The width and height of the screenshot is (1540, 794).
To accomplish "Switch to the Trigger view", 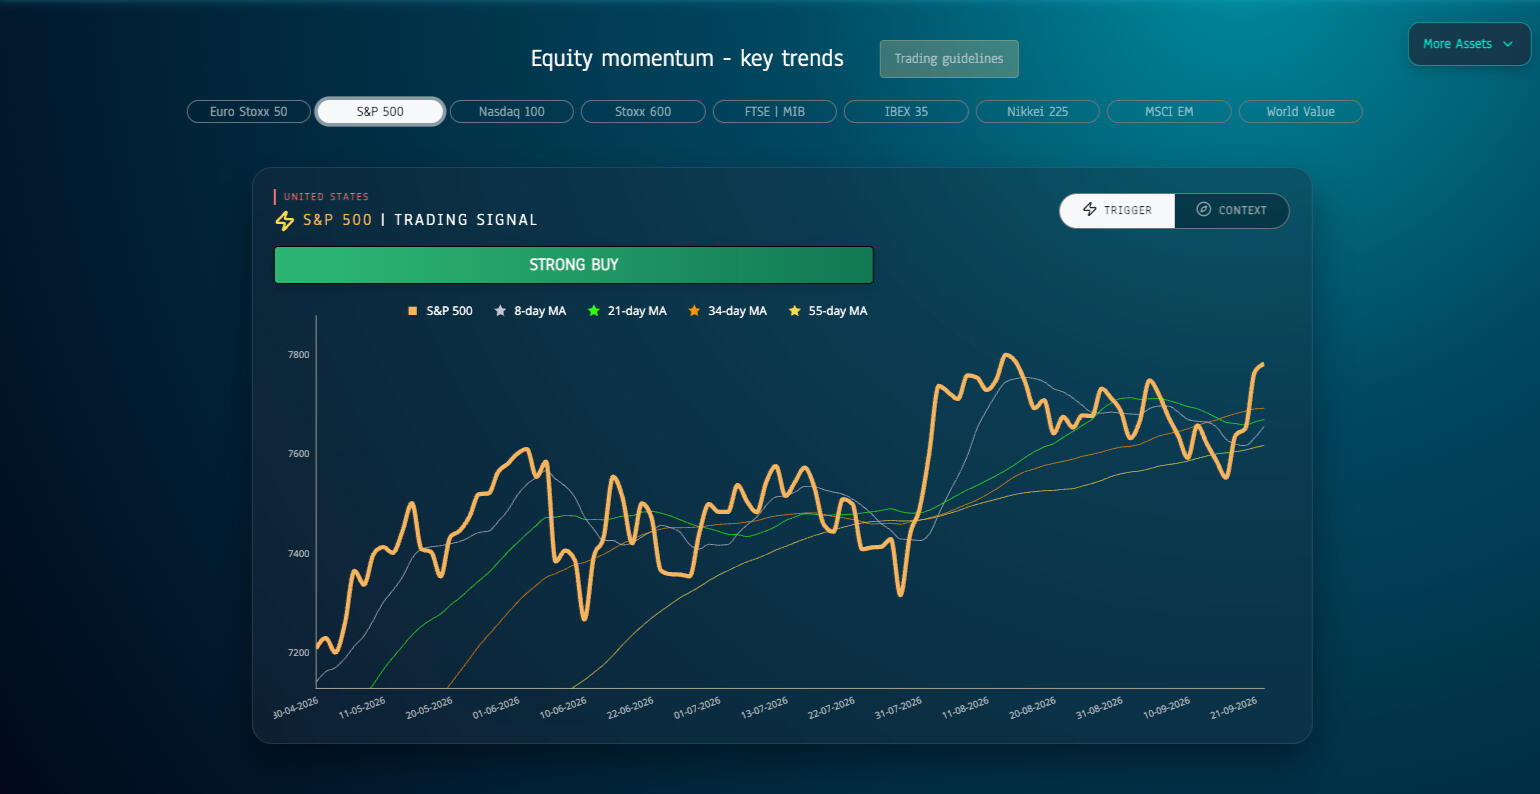I will [x=1117, y=210].
